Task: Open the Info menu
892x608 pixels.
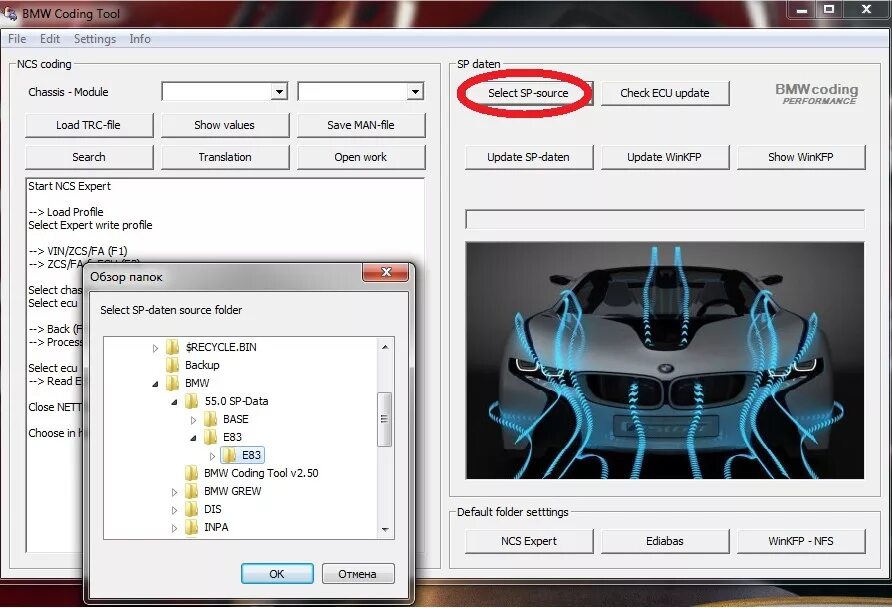Action: point(140,39)
